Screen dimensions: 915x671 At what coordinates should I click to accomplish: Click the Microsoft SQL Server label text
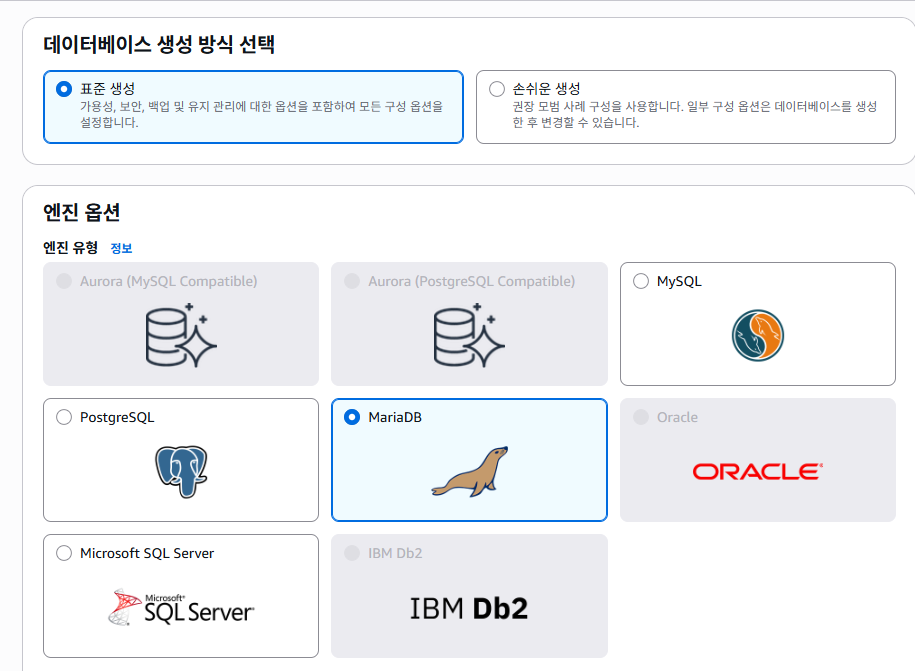[x=147, y=553]
